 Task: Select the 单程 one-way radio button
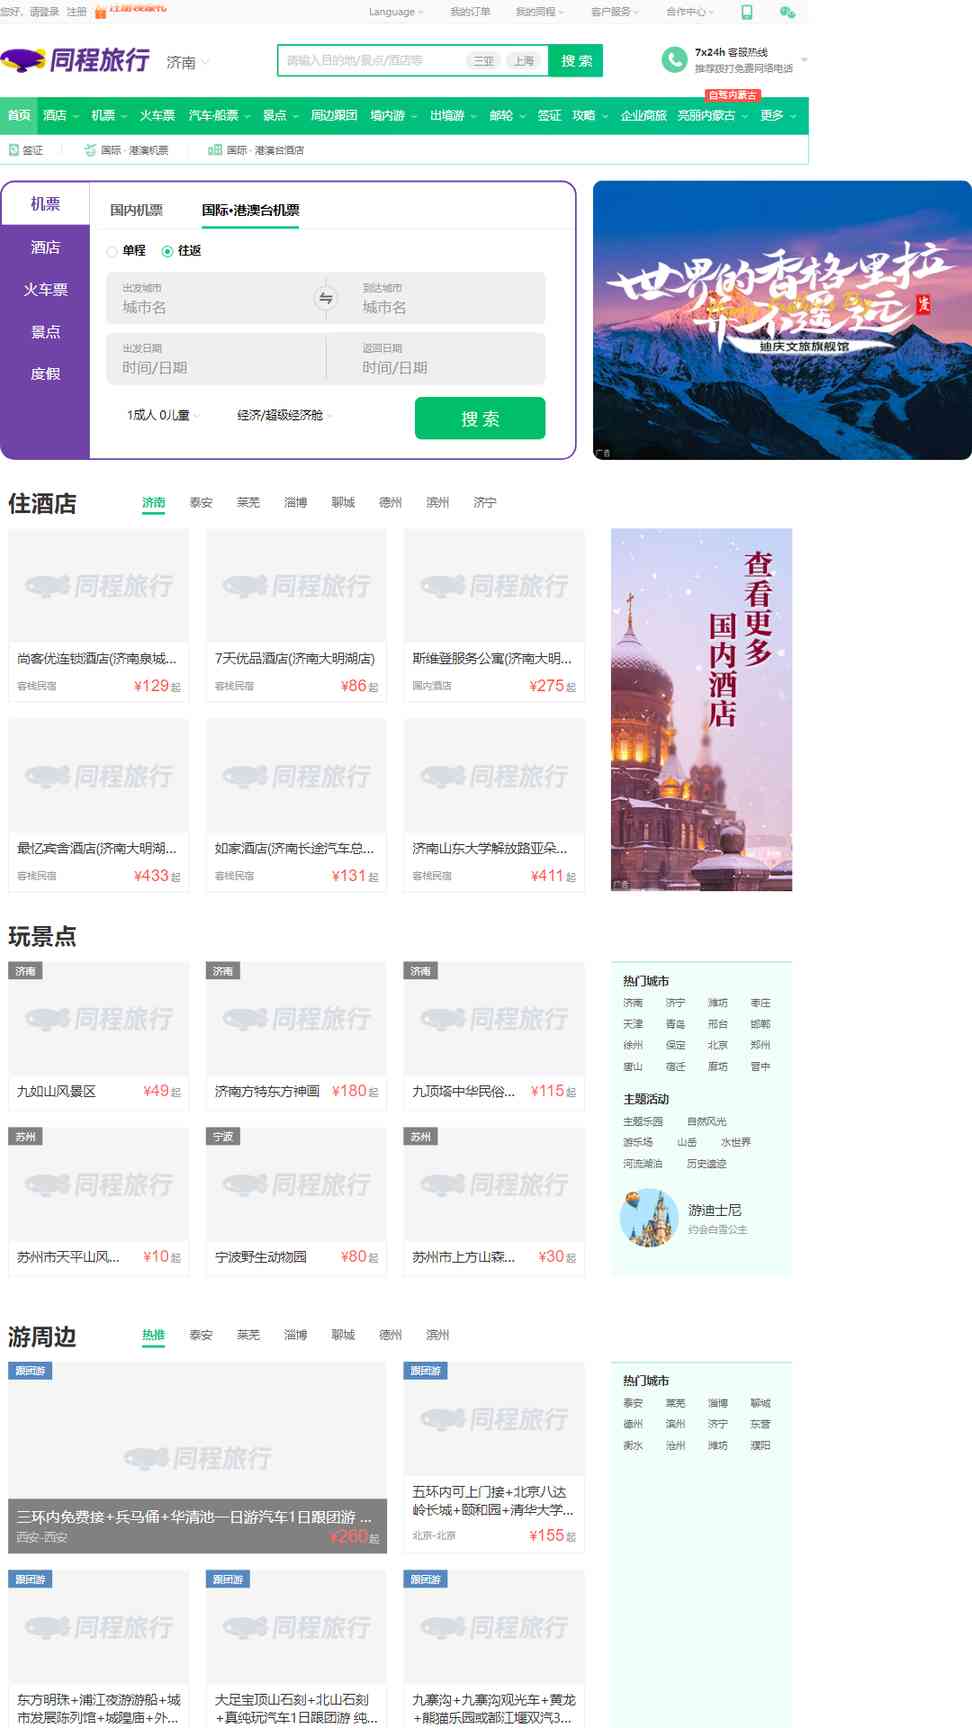(112, 251)
